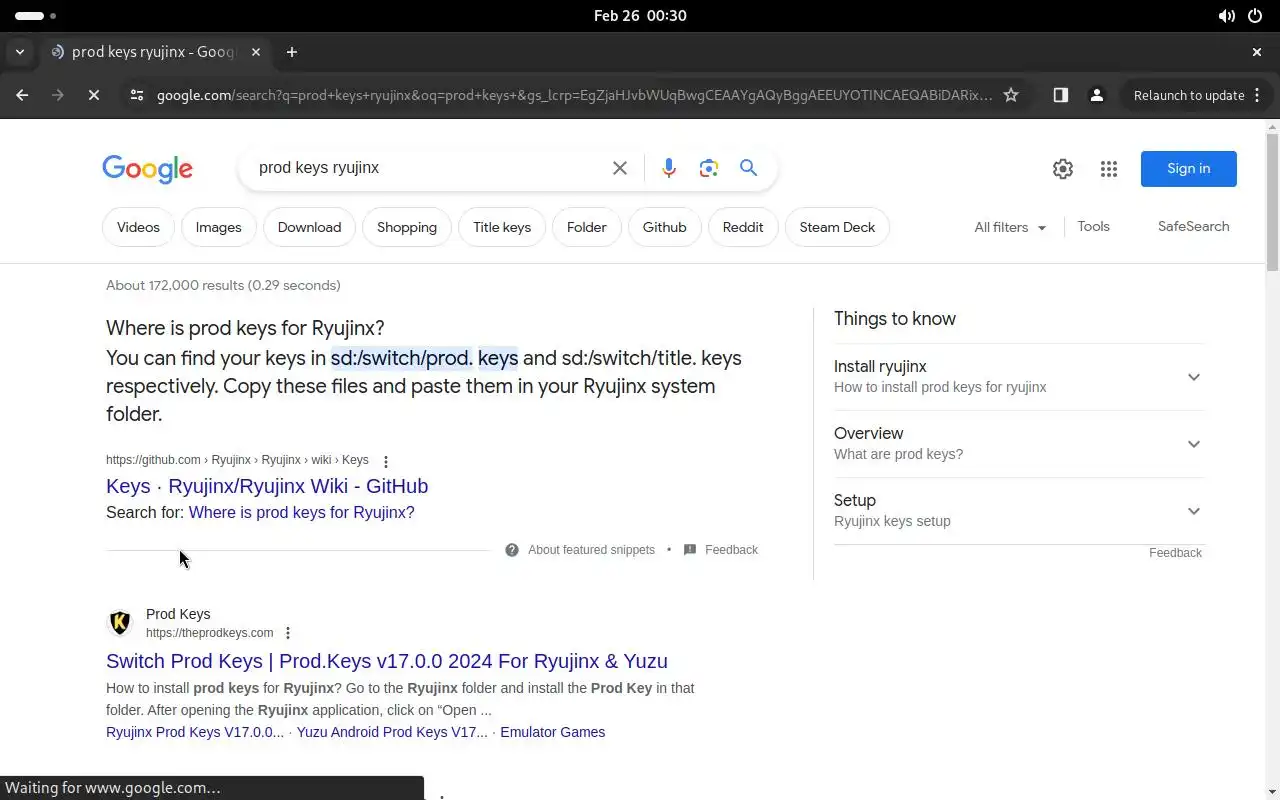
Task: Open Google quick settings gear
Action: (1063, 169)
